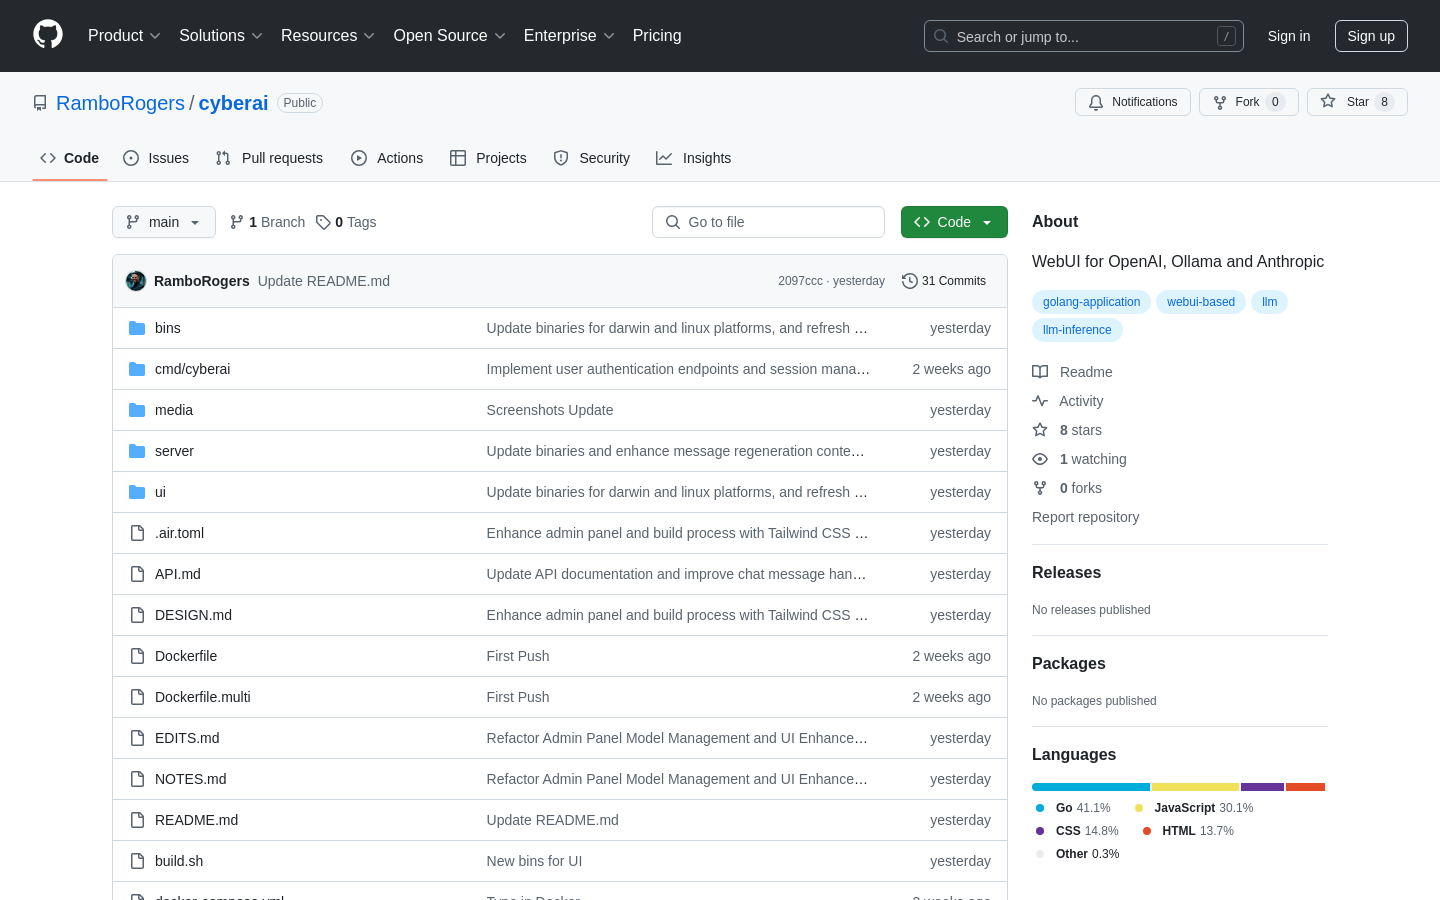The width and height of the screenshot is (1440, 900).
Task: Open the ui folder icon
Action: pos(137,492)
